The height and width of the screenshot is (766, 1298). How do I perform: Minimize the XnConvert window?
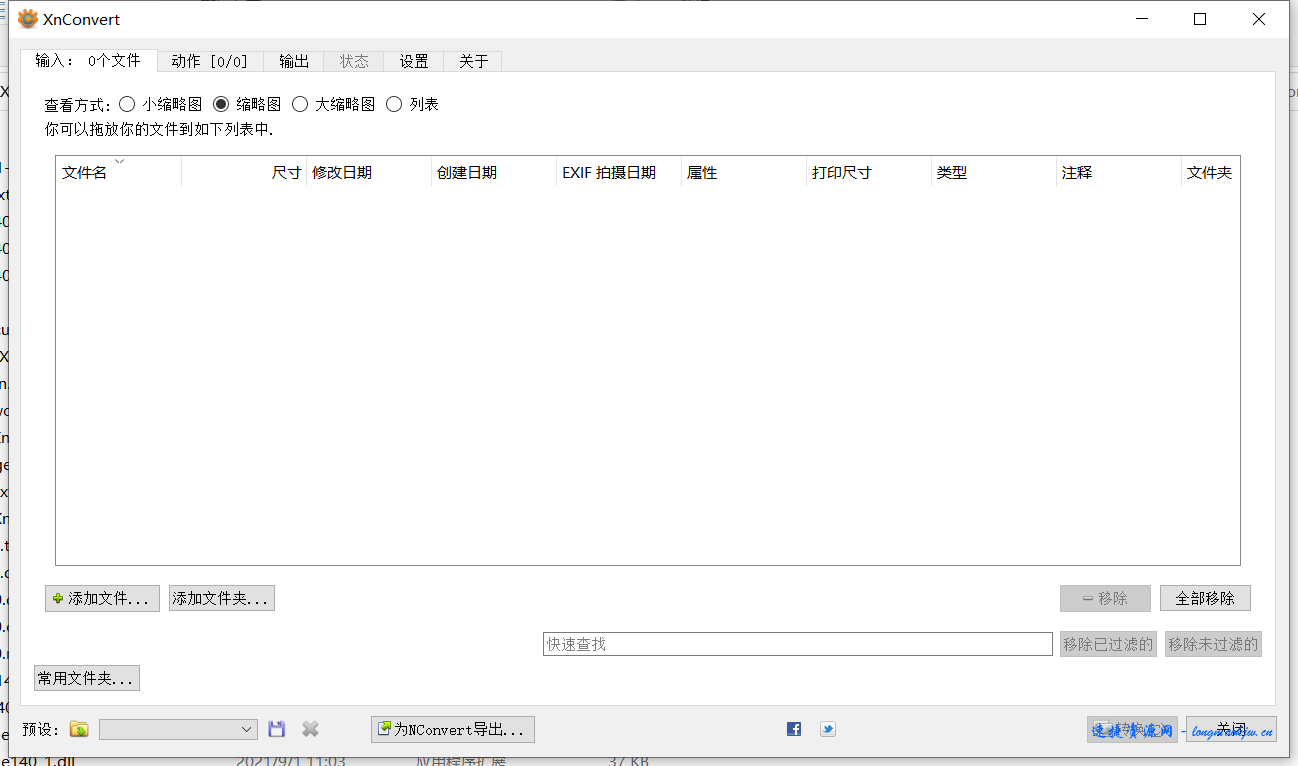pyautogui.click(x=1141, y=19)
